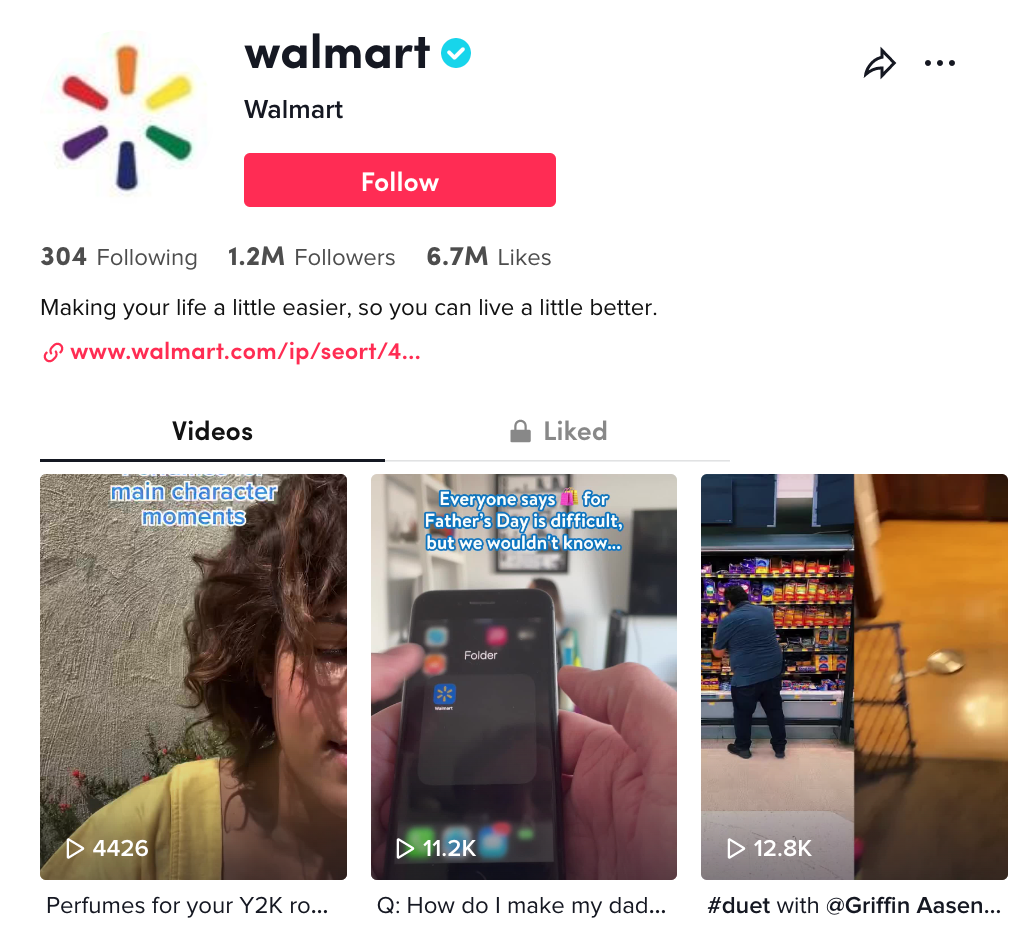Viewport: 1026px width, 936px height.
Task: Click play icon showing 11.2K views
Action: tap(405, 848)
